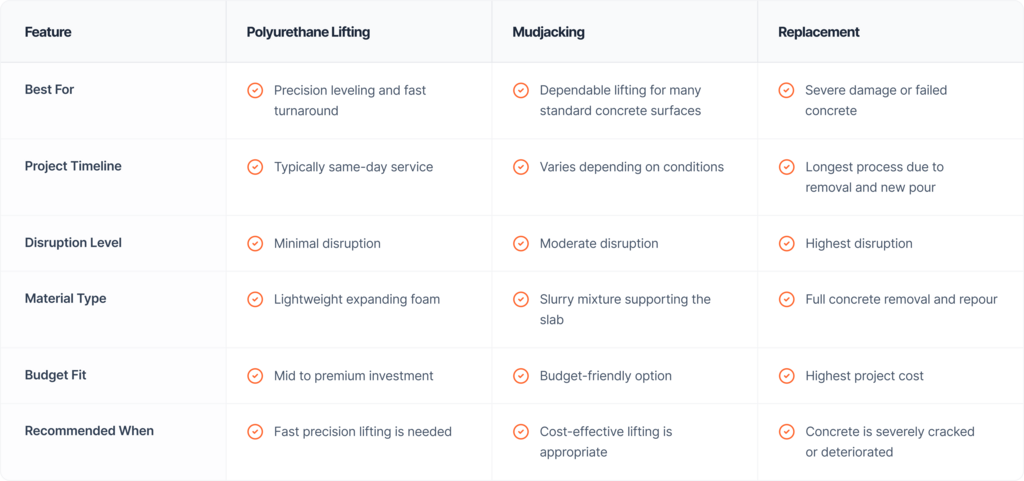The image size is (1024, 481).
Task: Select the Polyurethane Lifting column header
Action: point(308,32)
